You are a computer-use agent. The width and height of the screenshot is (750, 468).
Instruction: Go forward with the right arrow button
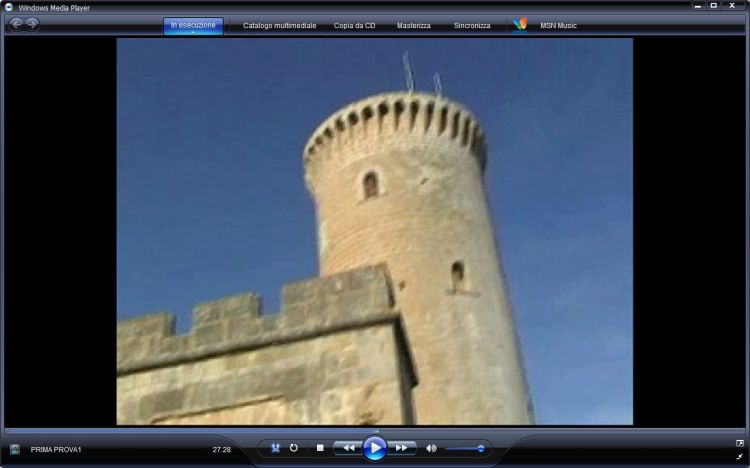pyautogui.click(x=32, y=23)
